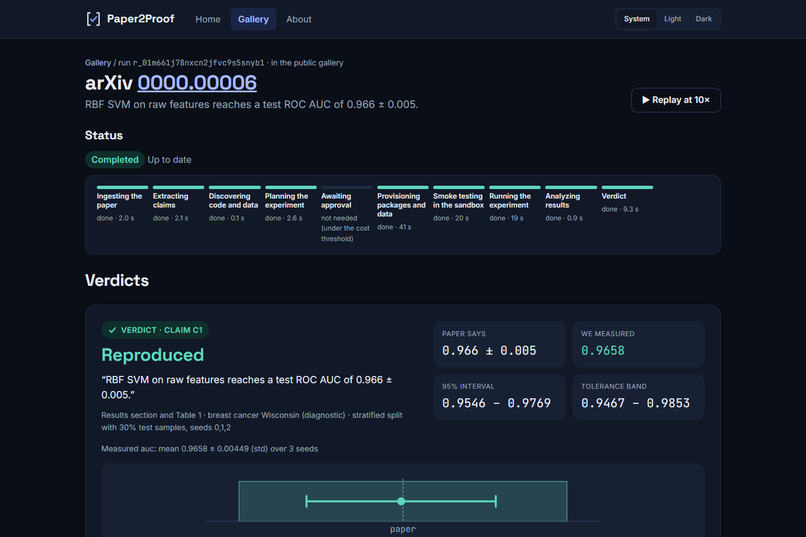Click the Completed status badge
The height and width of the screenshot is (537, 806).
pyautogui.click(x=115, y=160)
